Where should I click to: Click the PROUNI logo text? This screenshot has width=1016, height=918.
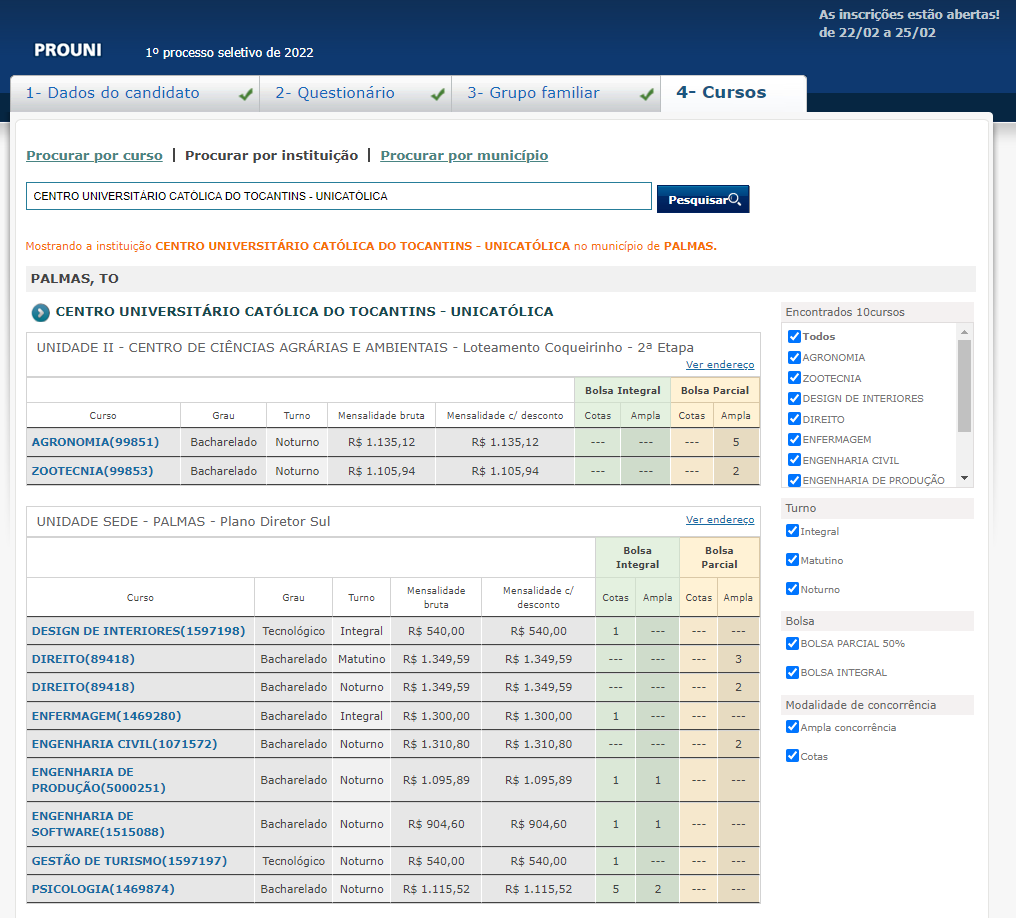[x=68, y=51]
